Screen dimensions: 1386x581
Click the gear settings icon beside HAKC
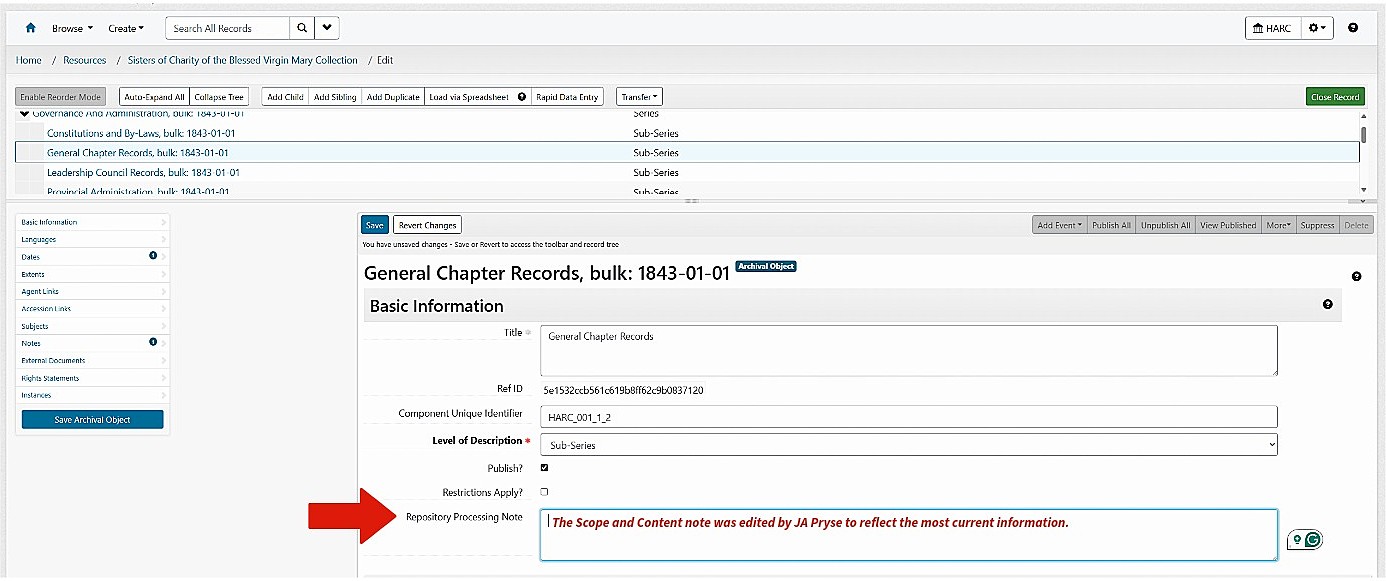[x=1313, y=28]
